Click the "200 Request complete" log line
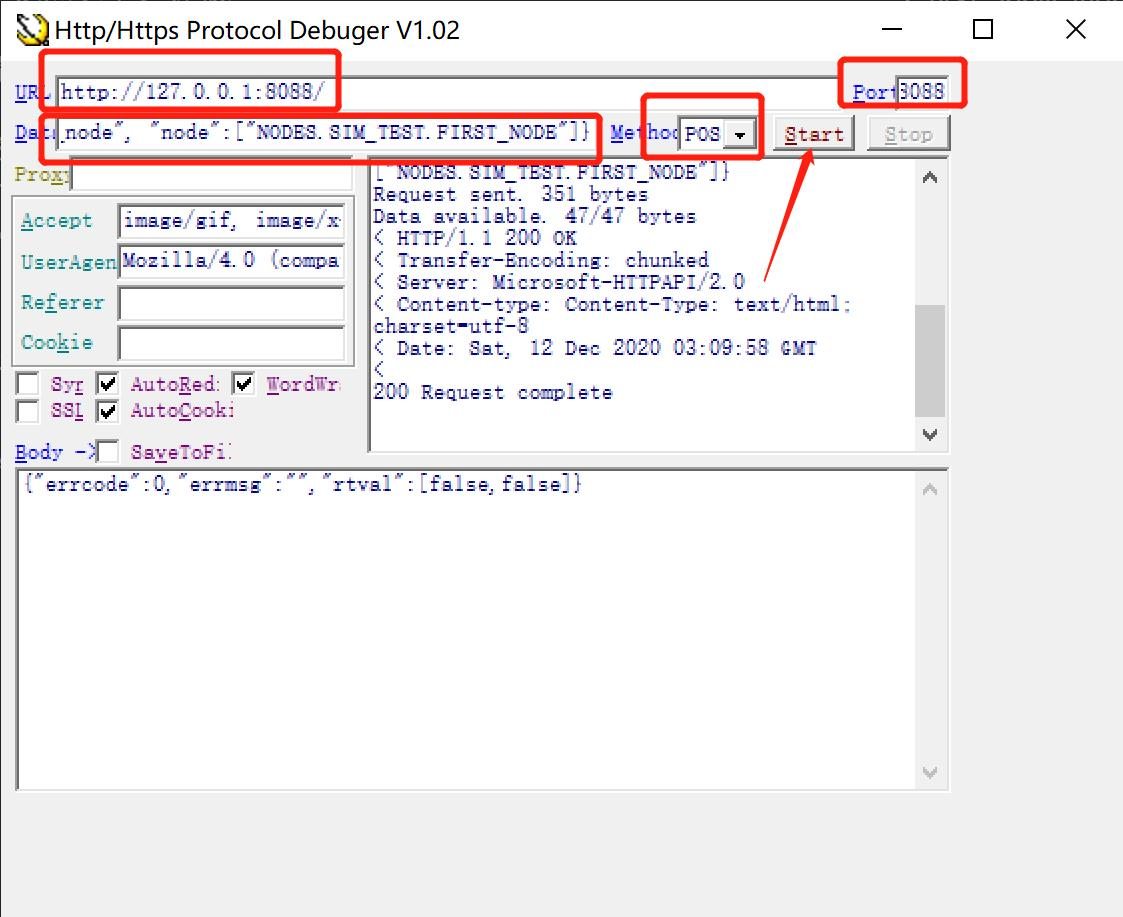The width and height of the screenshot is (1123, 917). 493,393
